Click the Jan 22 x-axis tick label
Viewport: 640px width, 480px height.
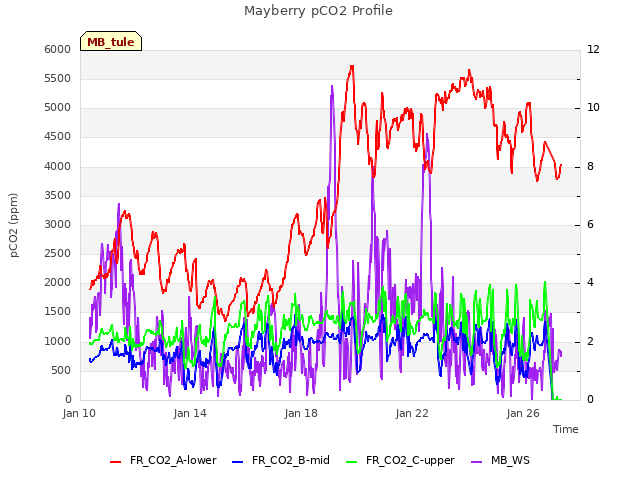(x=412, y=413)
